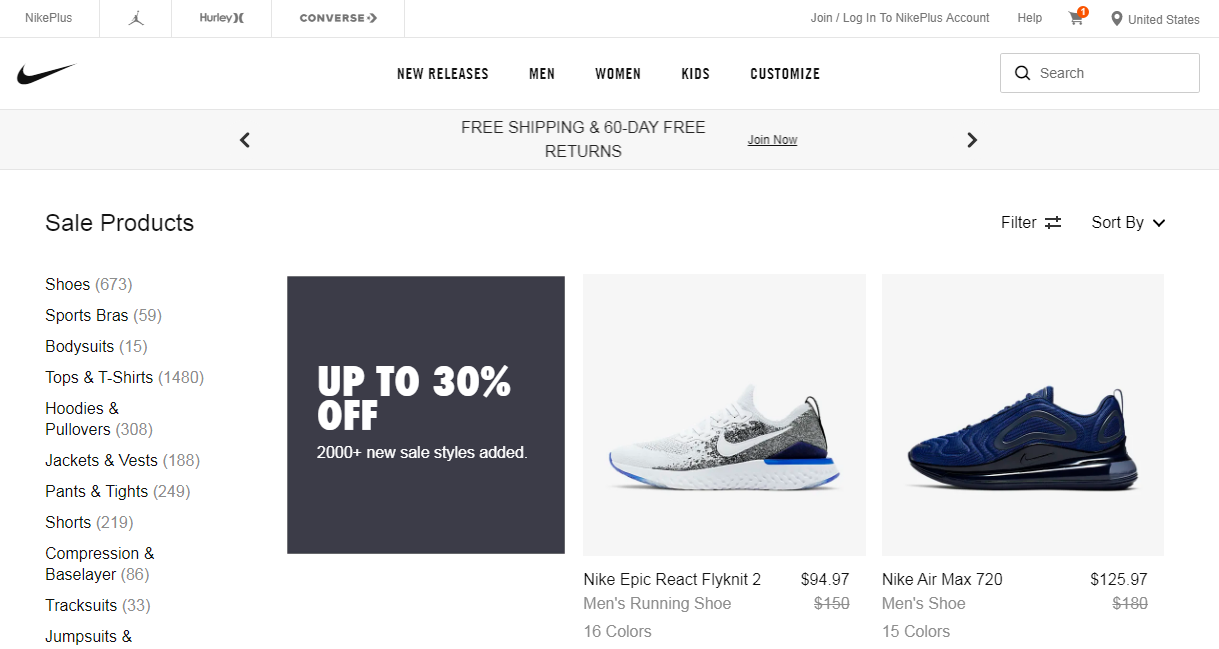The height and width of the screenshot is (649, 1219).
Task: Open the Men menu
Action: [542, 74]
